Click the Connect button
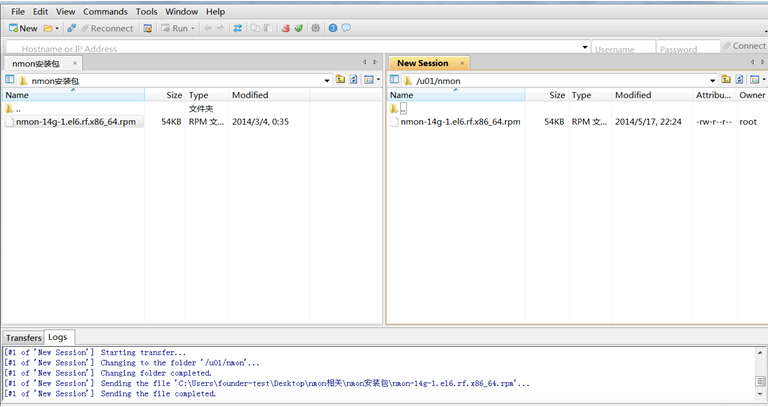768x407 pixels. click(x=744, y=46)
